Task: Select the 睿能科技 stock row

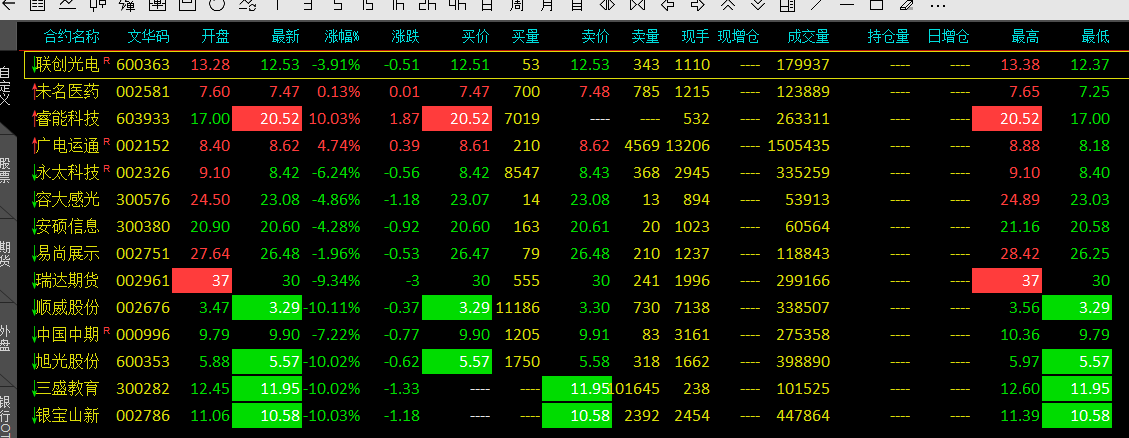Action: tap(67, 119)
